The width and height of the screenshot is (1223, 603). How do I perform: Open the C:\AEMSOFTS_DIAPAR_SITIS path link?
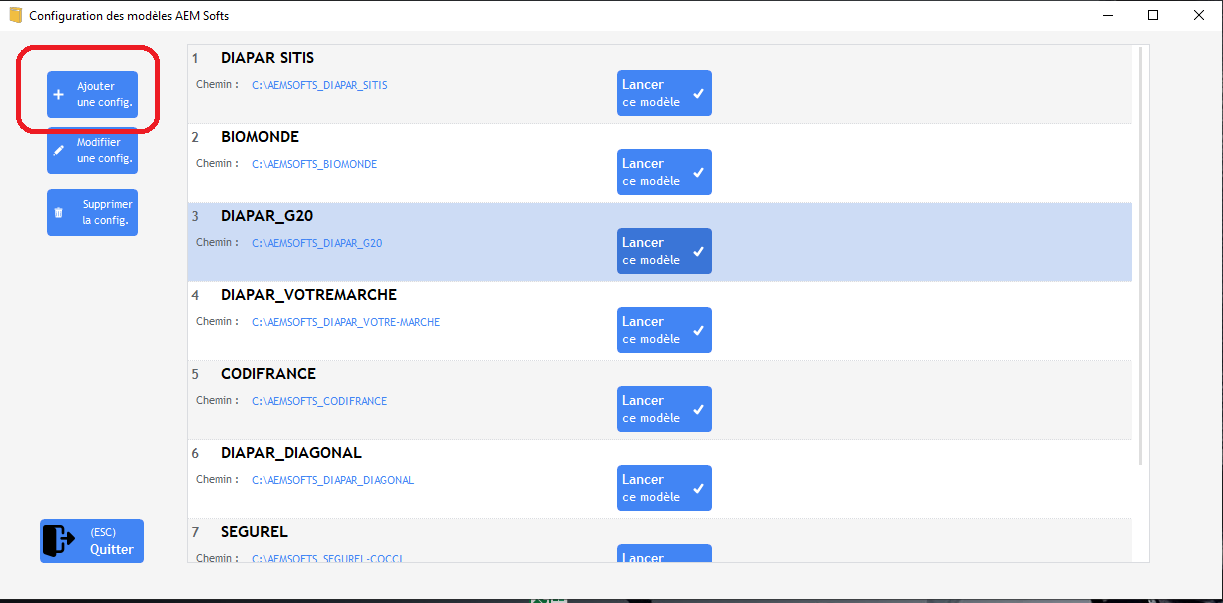coord(319,85)
